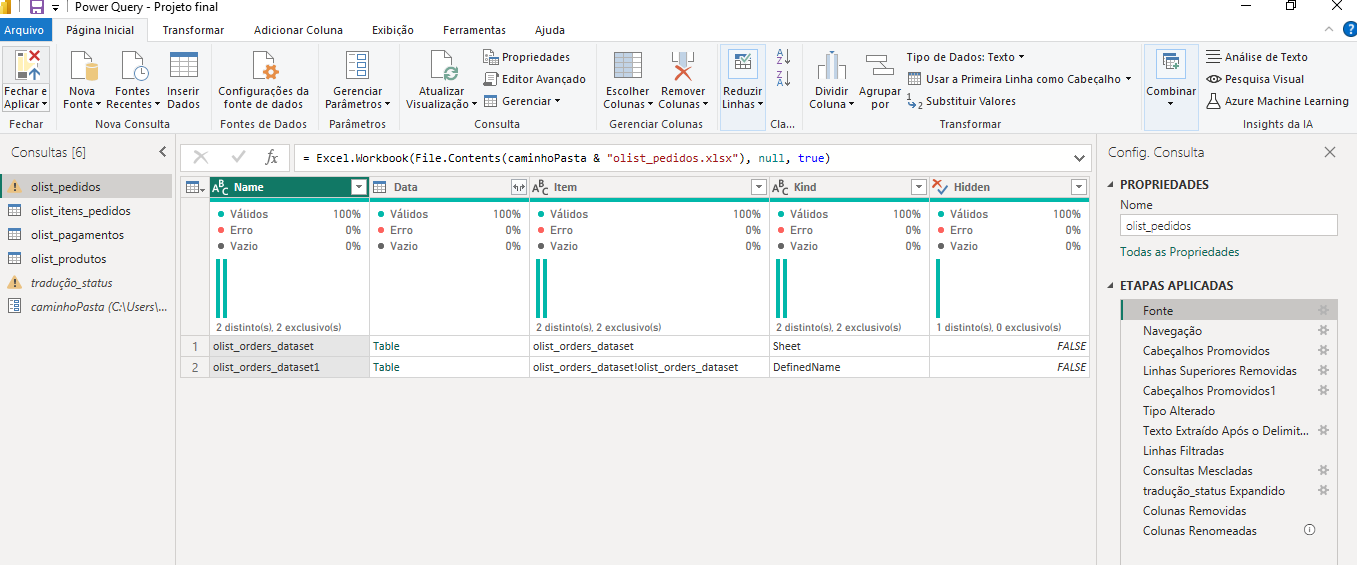Image resolution: width=1357 pixels, height=565 pixels.
Task: Open settings gear for Fonte step
Action: pos(1323,311)
